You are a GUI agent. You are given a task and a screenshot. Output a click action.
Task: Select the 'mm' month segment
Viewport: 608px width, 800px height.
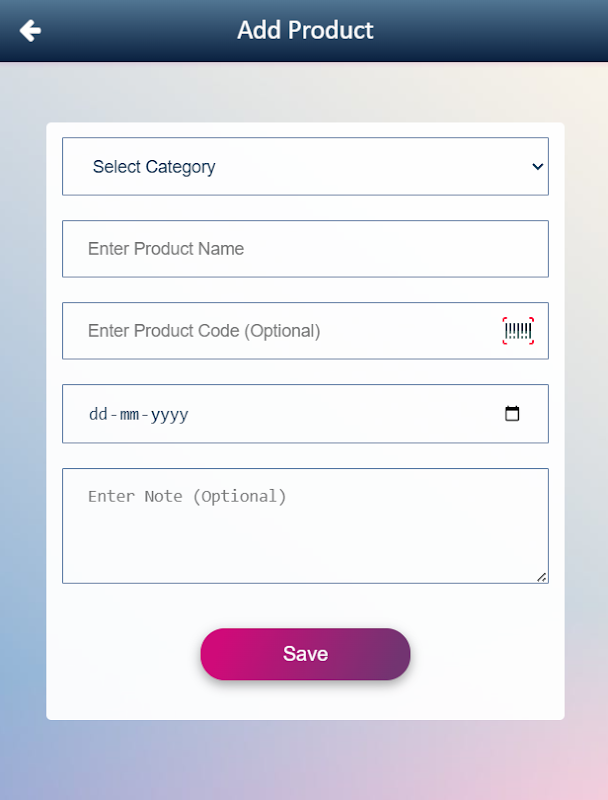tap(128, 415)
